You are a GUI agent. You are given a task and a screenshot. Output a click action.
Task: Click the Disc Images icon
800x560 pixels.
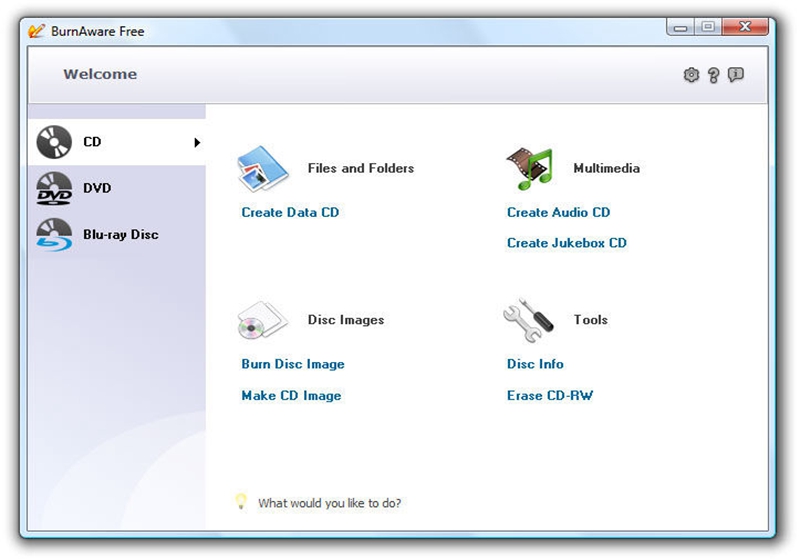tap(262, 320)
